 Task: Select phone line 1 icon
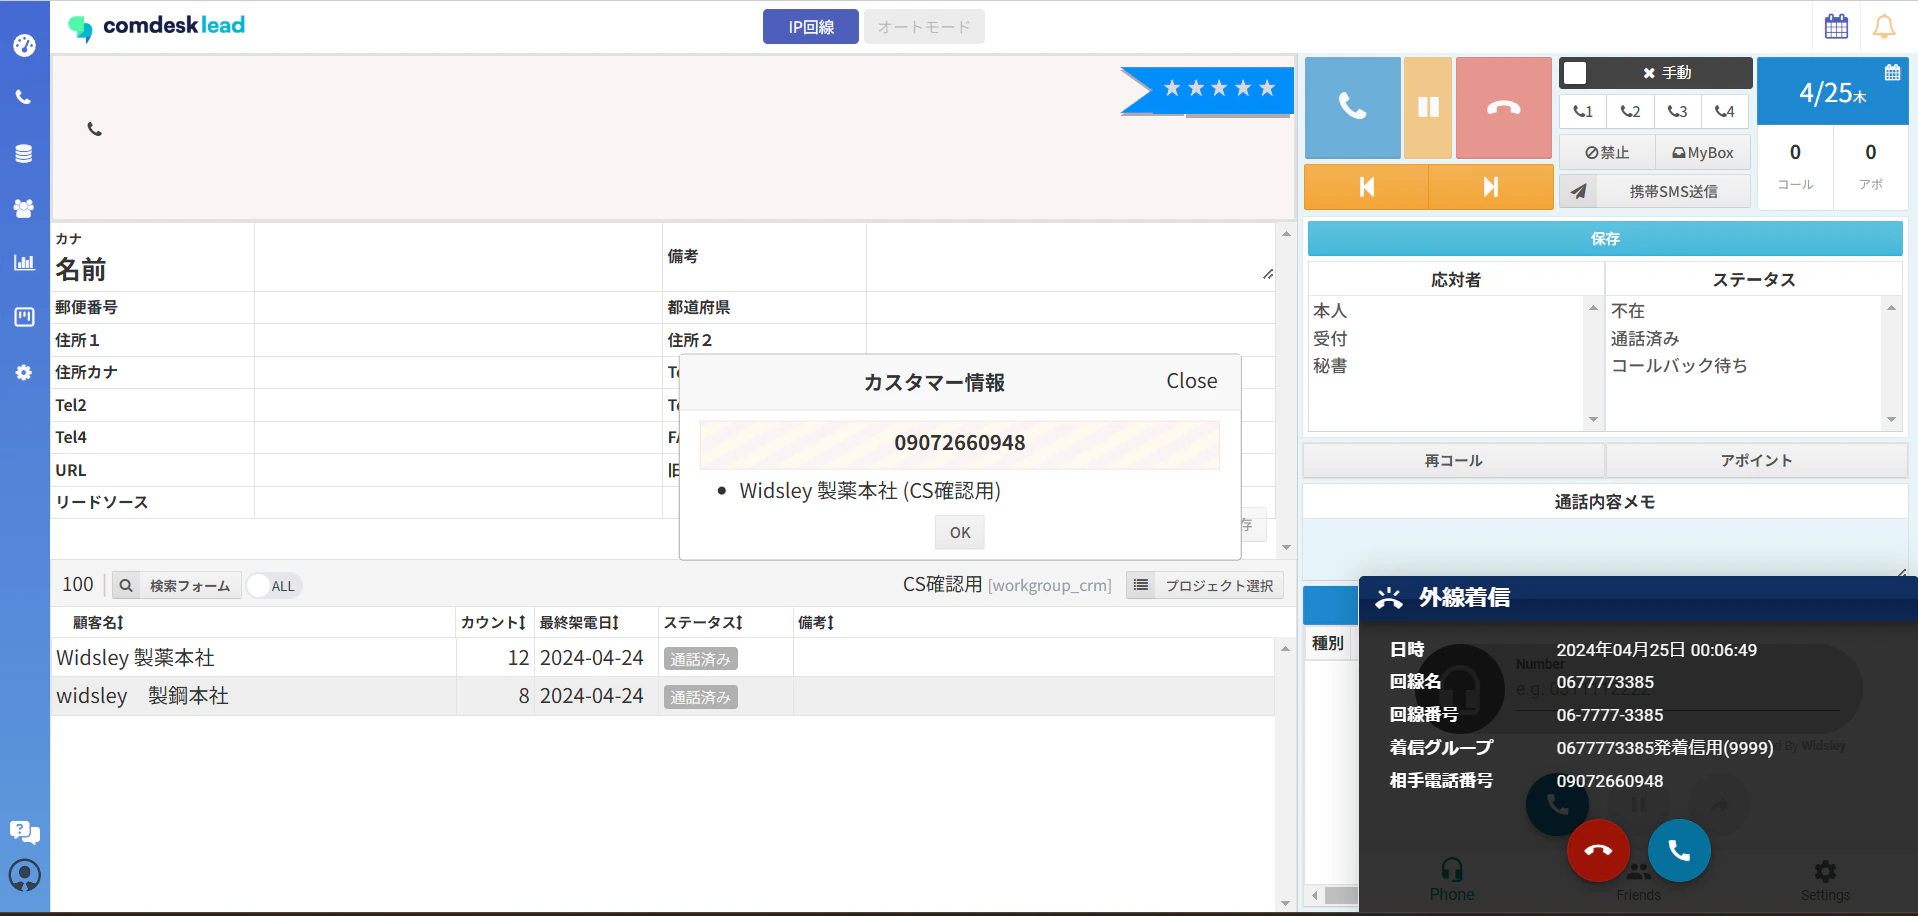click(1583, 111)
